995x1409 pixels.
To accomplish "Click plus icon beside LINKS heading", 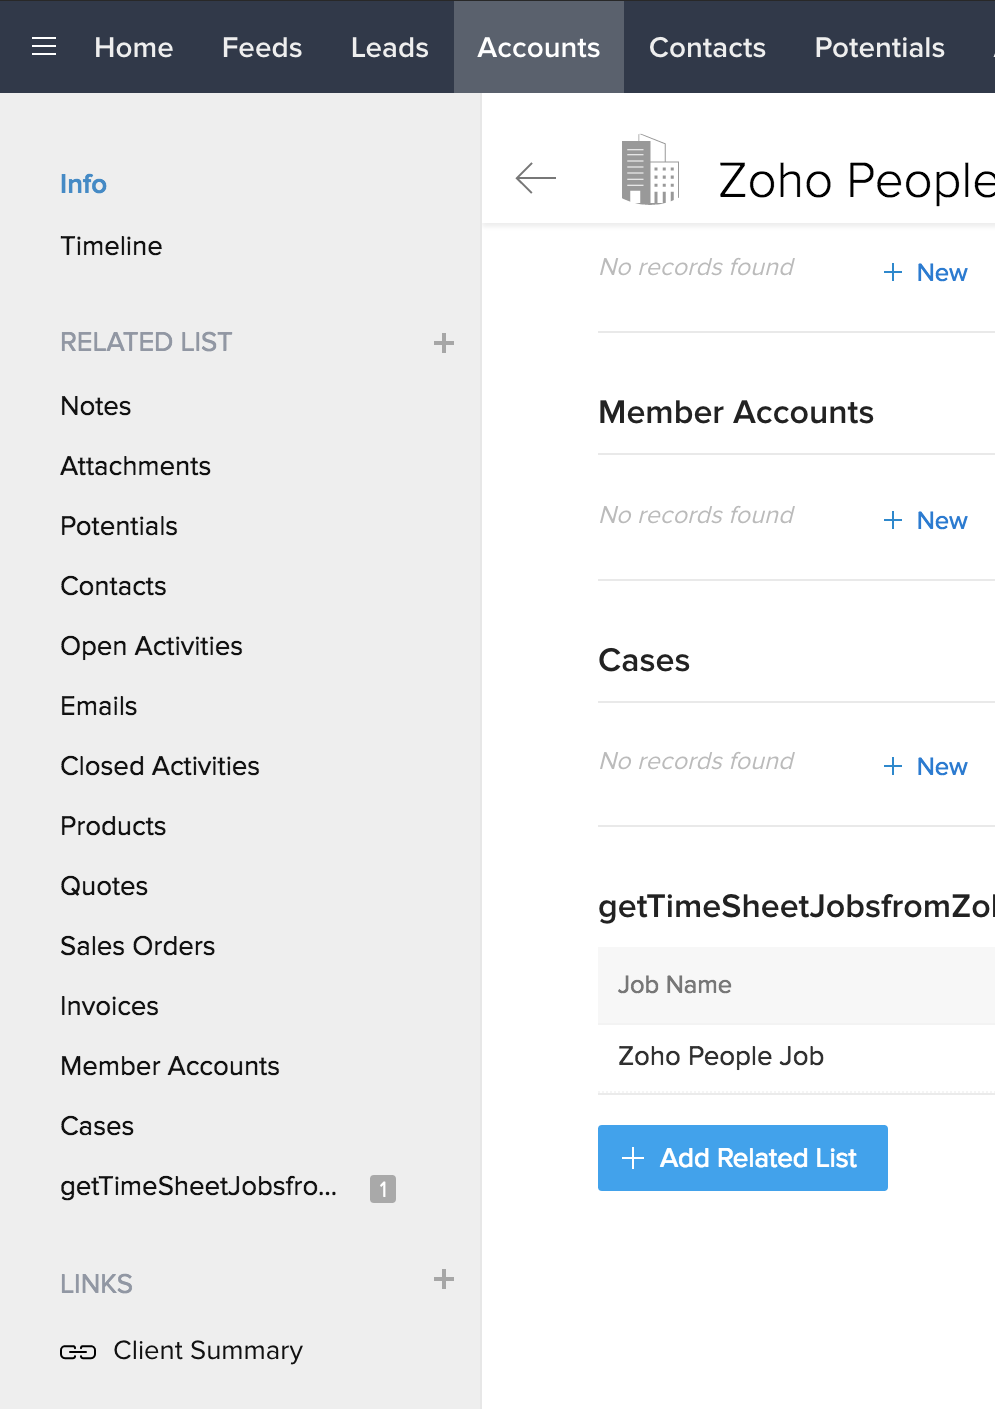I will [x=444, y=1279].
